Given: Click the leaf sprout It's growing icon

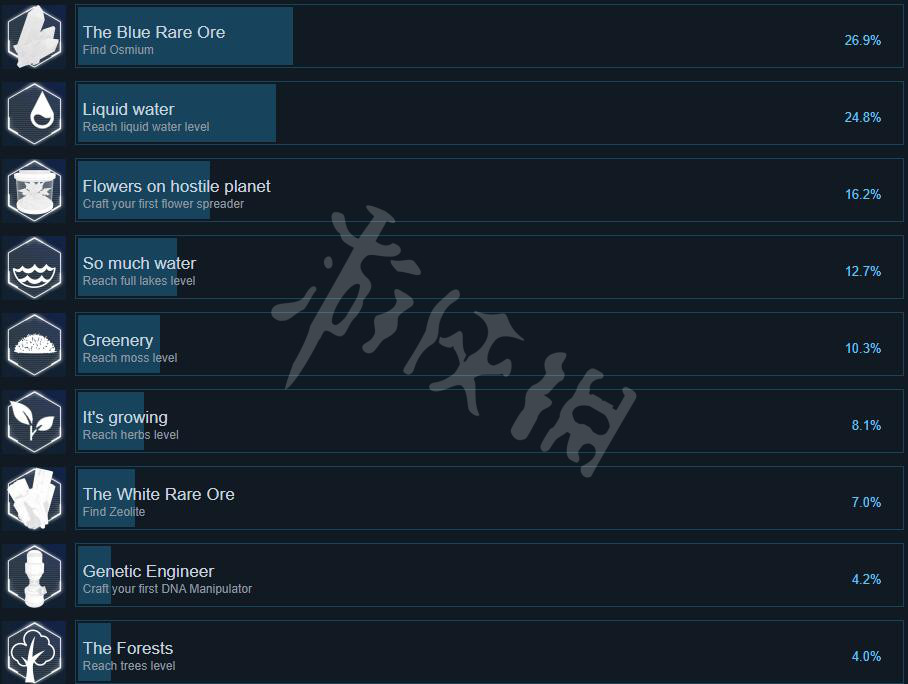Looking at the screenshot, I should (34, 422).
